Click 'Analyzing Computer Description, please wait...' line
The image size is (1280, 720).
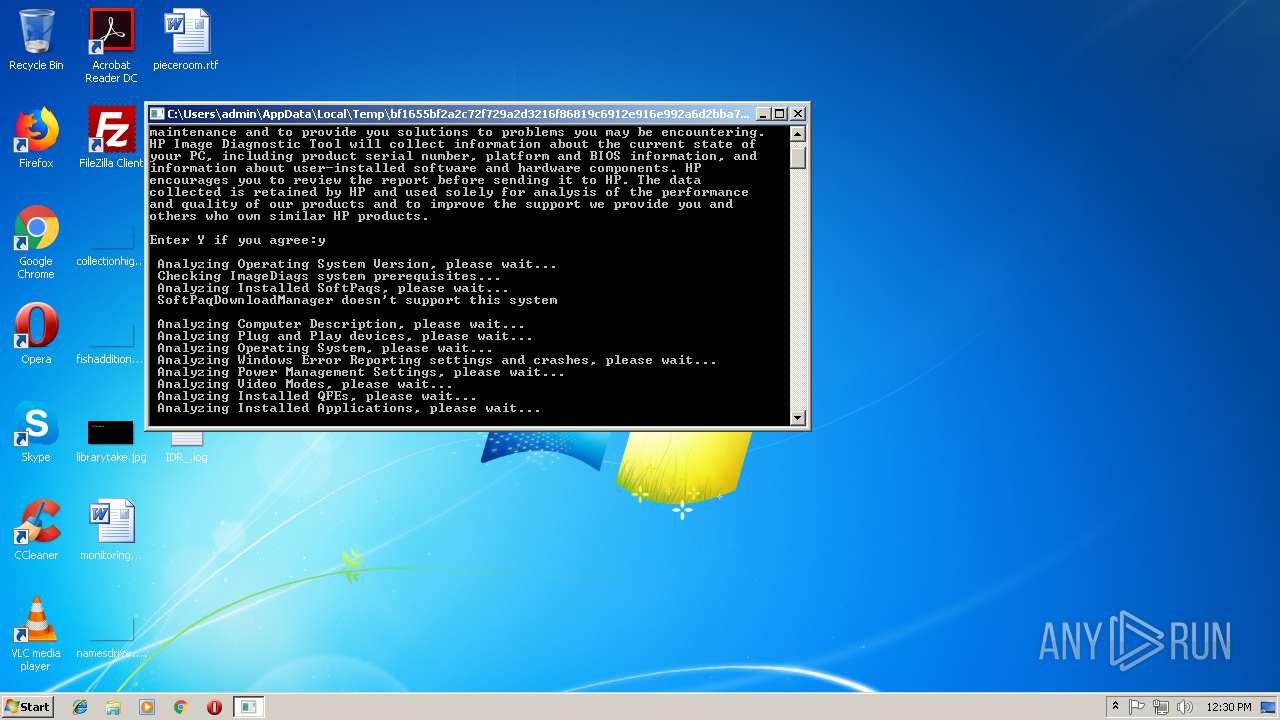tap(341, 324)
